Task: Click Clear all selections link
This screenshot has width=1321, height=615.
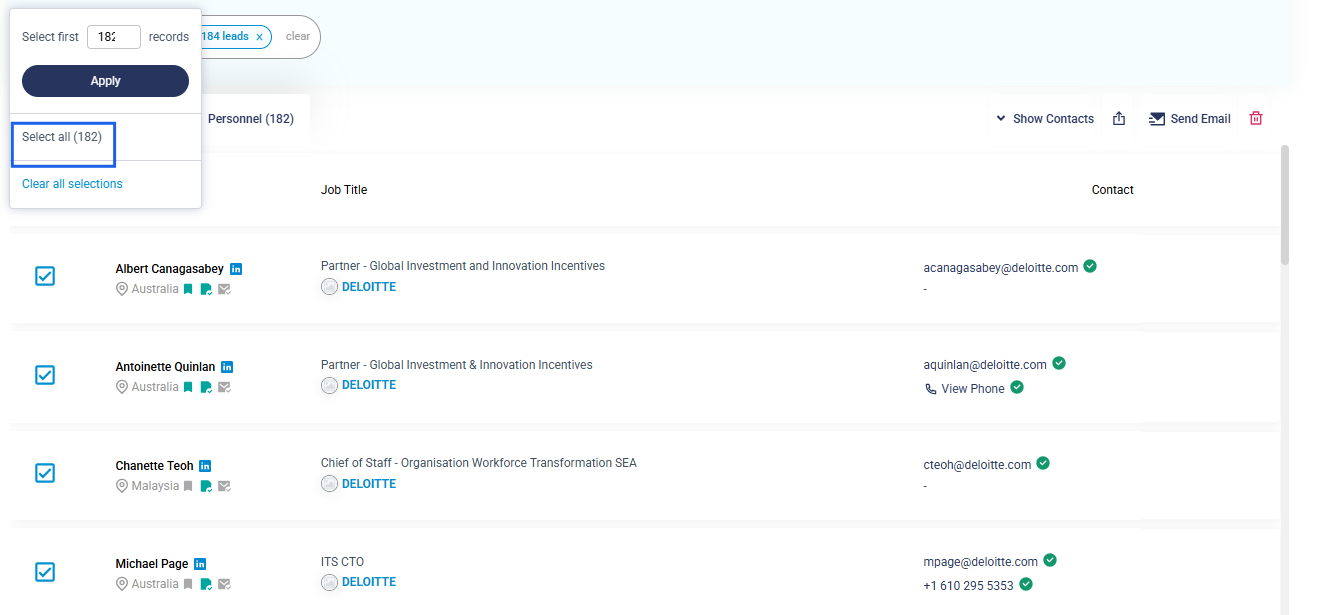Action: 72,184
